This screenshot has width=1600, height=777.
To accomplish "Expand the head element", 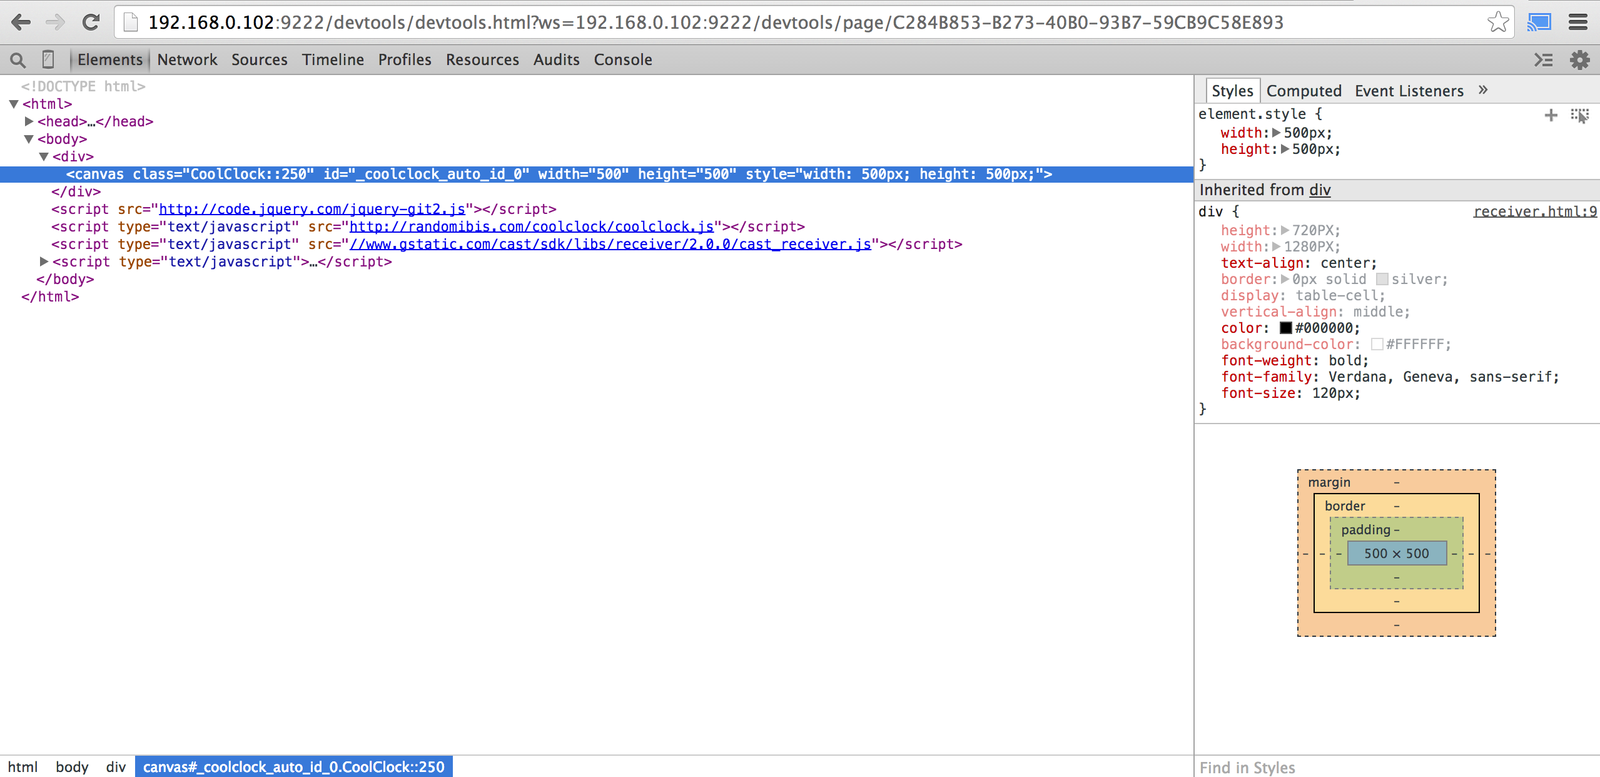I will point(29,121).
